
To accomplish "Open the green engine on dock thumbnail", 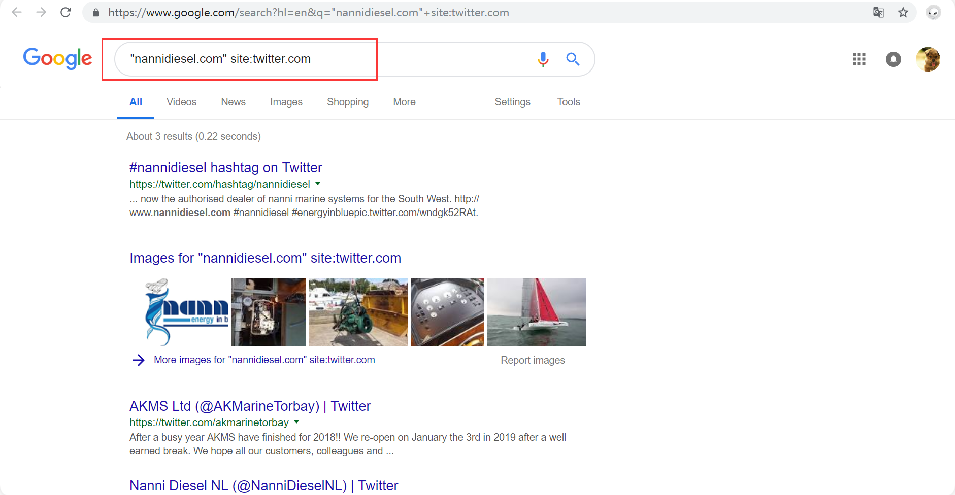I will tap(358, 312).
